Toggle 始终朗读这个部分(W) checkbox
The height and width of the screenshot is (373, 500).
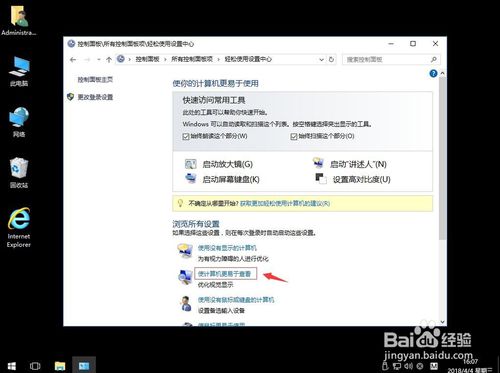pos(186,136)
